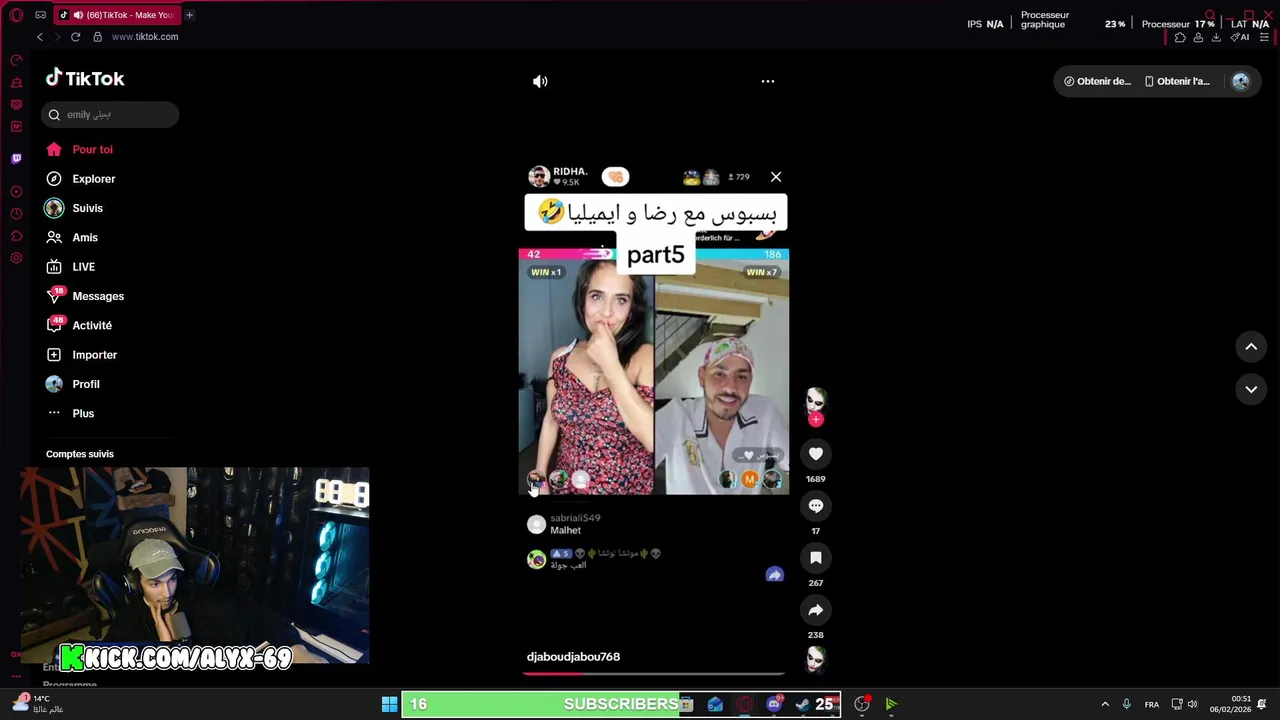
Task: Open the Opera GX main menu logo
Action: tap(16, 15)
